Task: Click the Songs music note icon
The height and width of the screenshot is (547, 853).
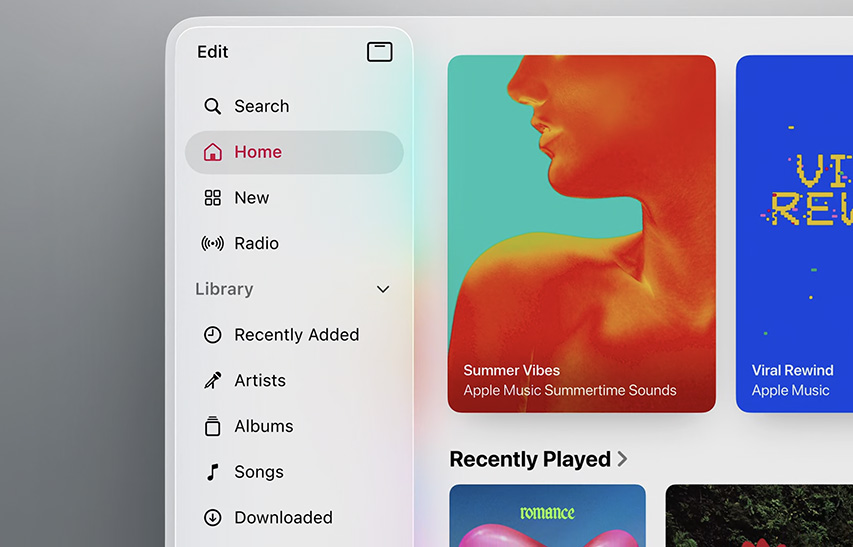Action: (x=212, y=472)
